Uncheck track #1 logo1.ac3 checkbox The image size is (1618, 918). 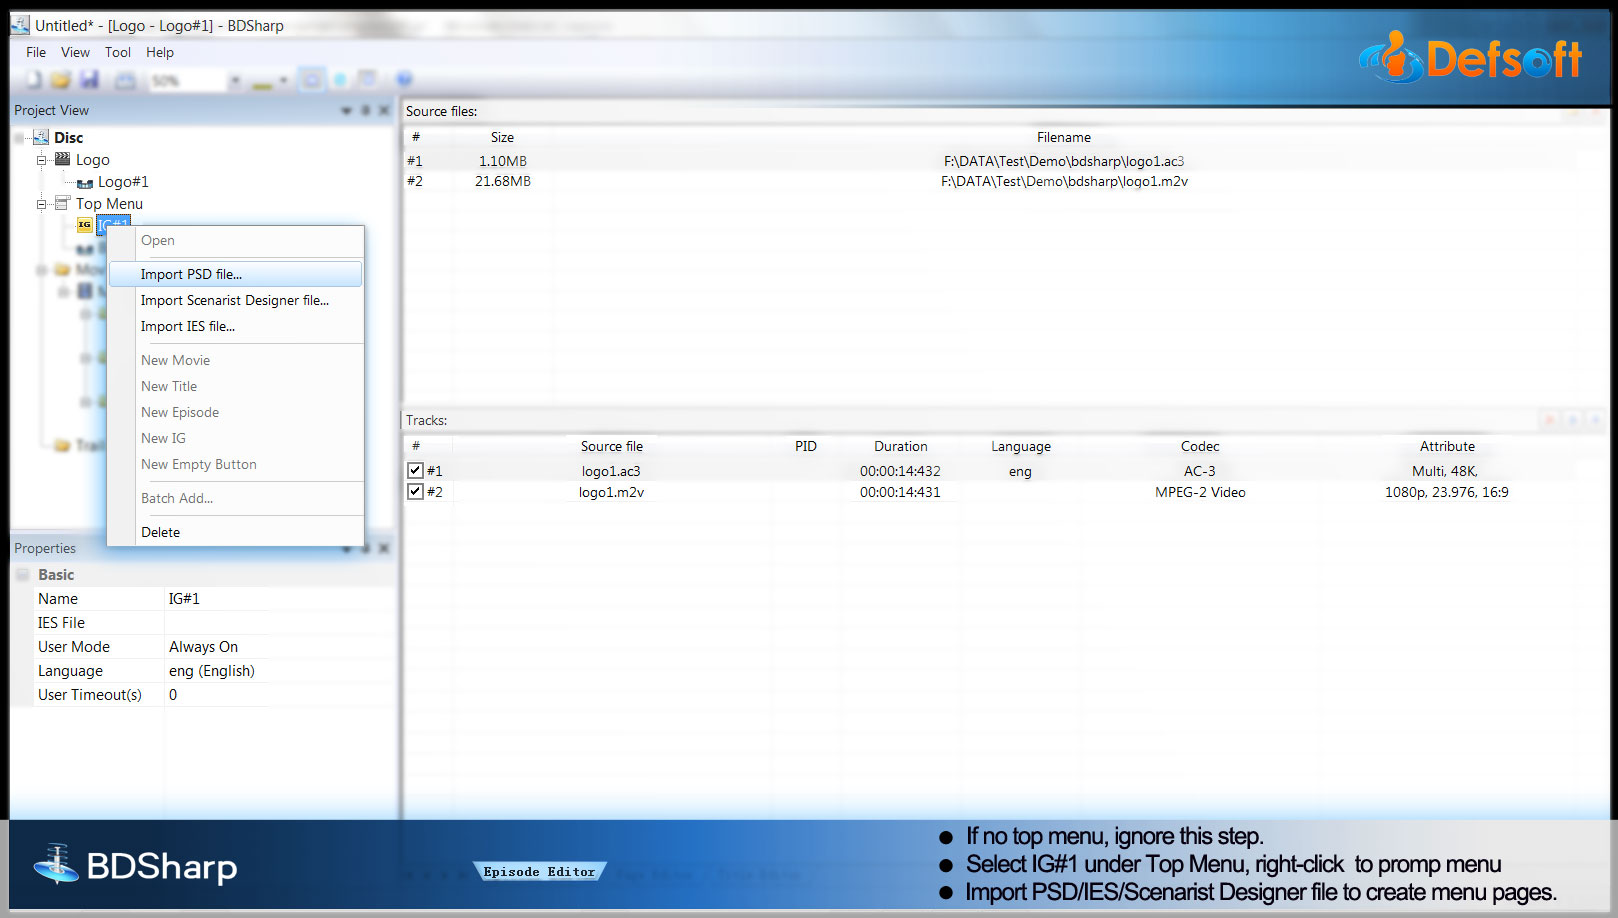tap(415, 470)
